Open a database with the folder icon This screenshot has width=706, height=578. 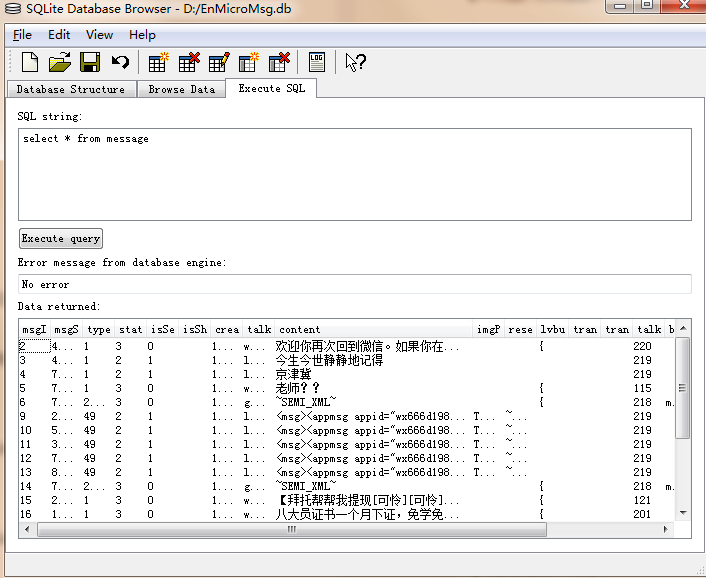(x=60, y=62)
